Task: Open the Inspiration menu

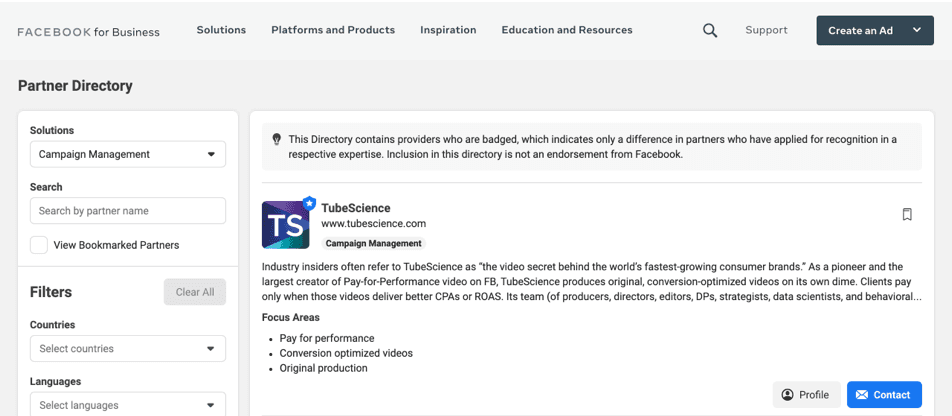Action: (448, 30)
